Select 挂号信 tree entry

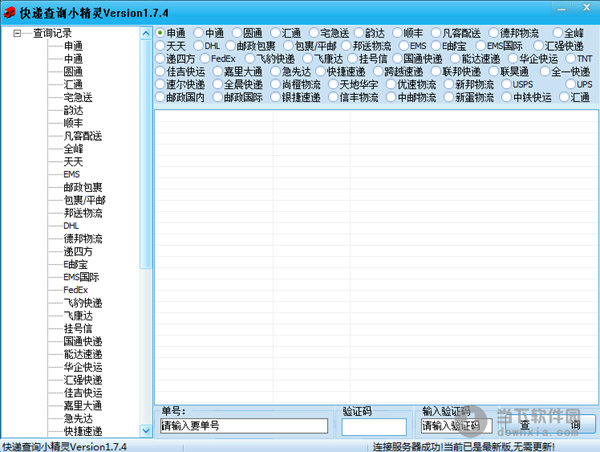[78, 328]
